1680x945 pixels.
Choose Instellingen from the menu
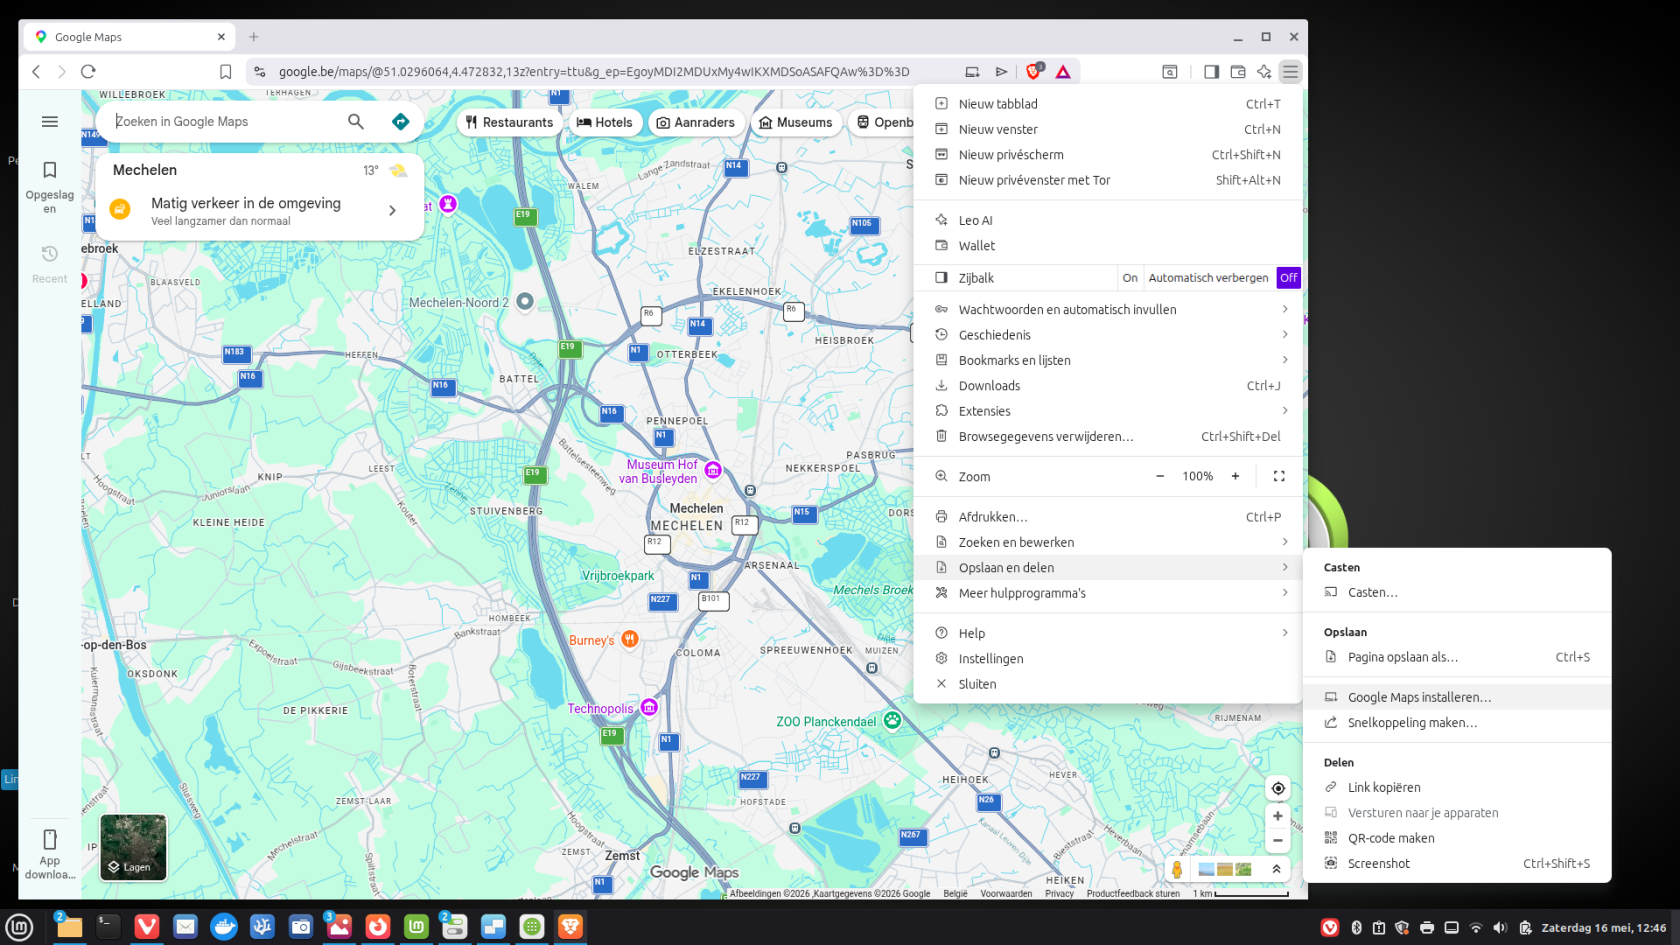point(1108,659)
